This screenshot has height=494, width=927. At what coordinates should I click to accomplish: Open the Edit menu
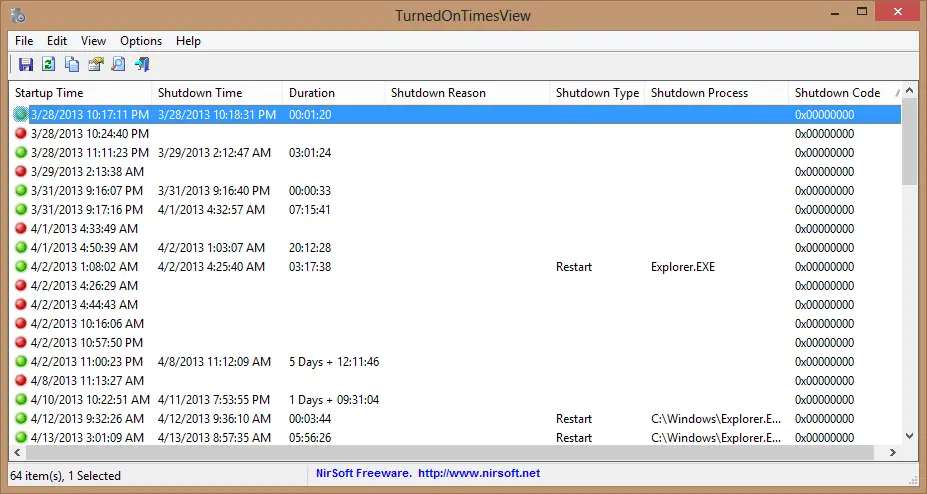[57, 41]
